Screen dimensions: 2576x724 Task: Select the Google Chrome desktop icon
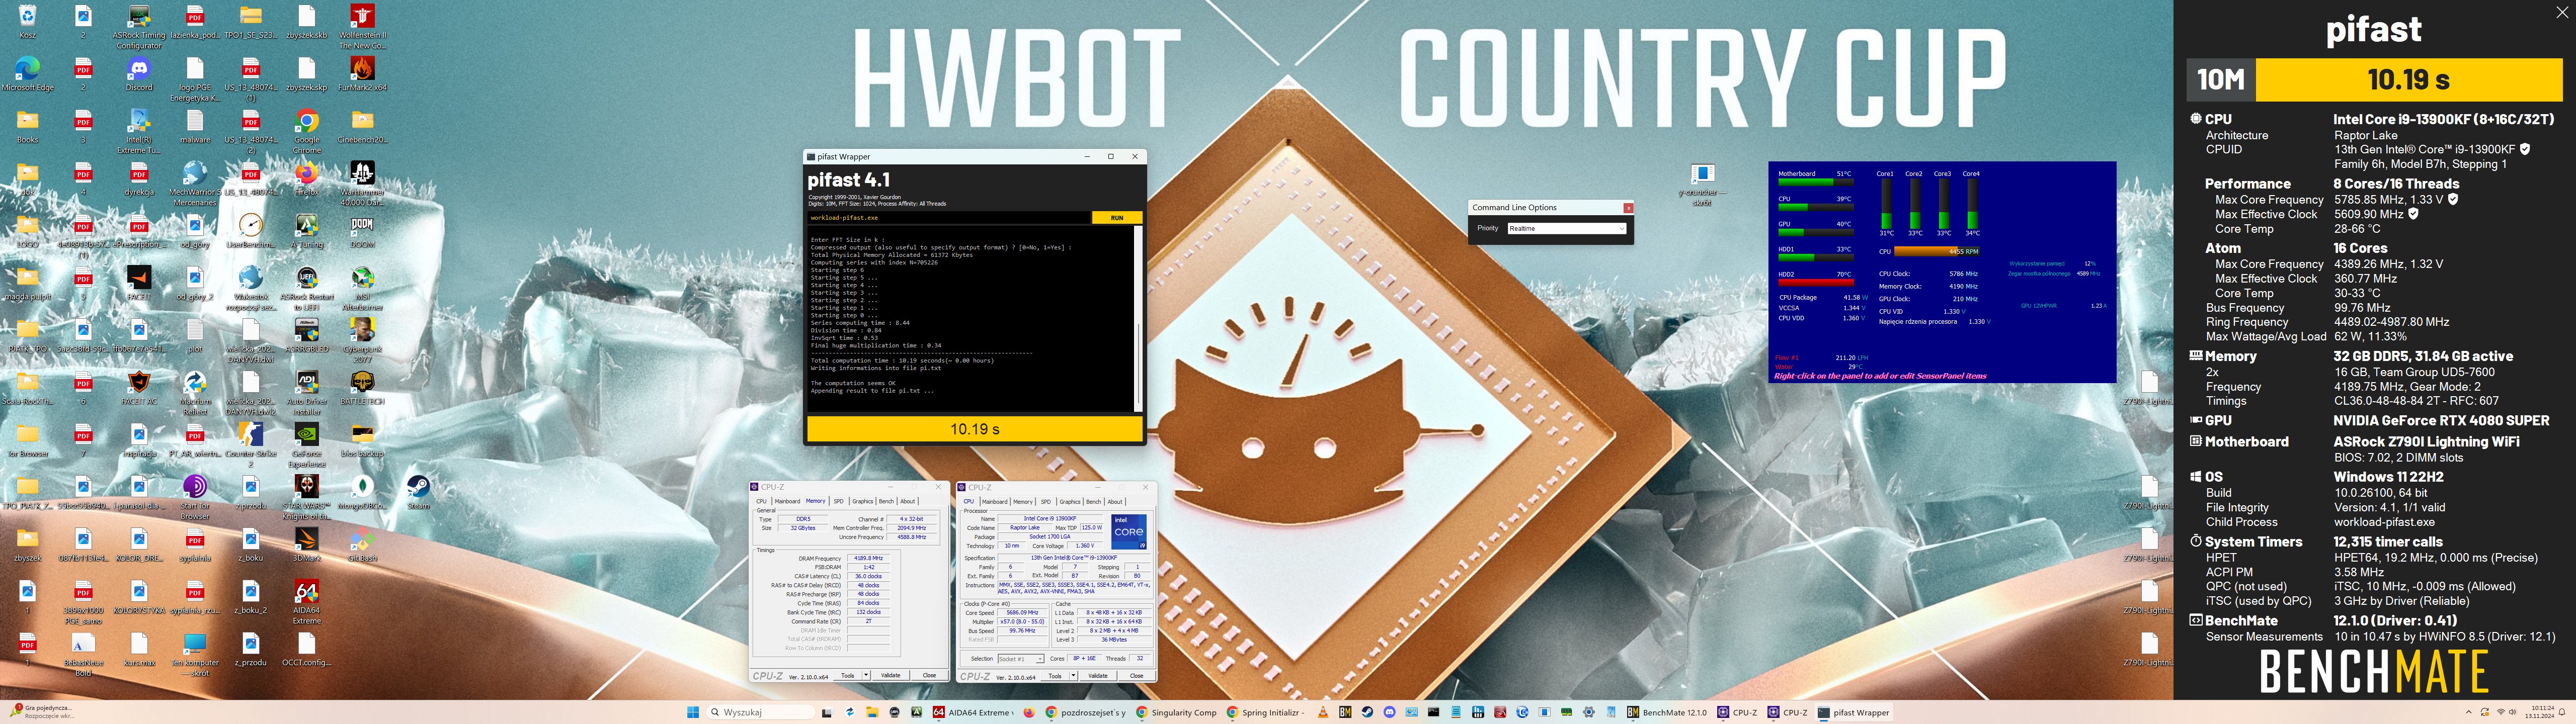point(307,131)
